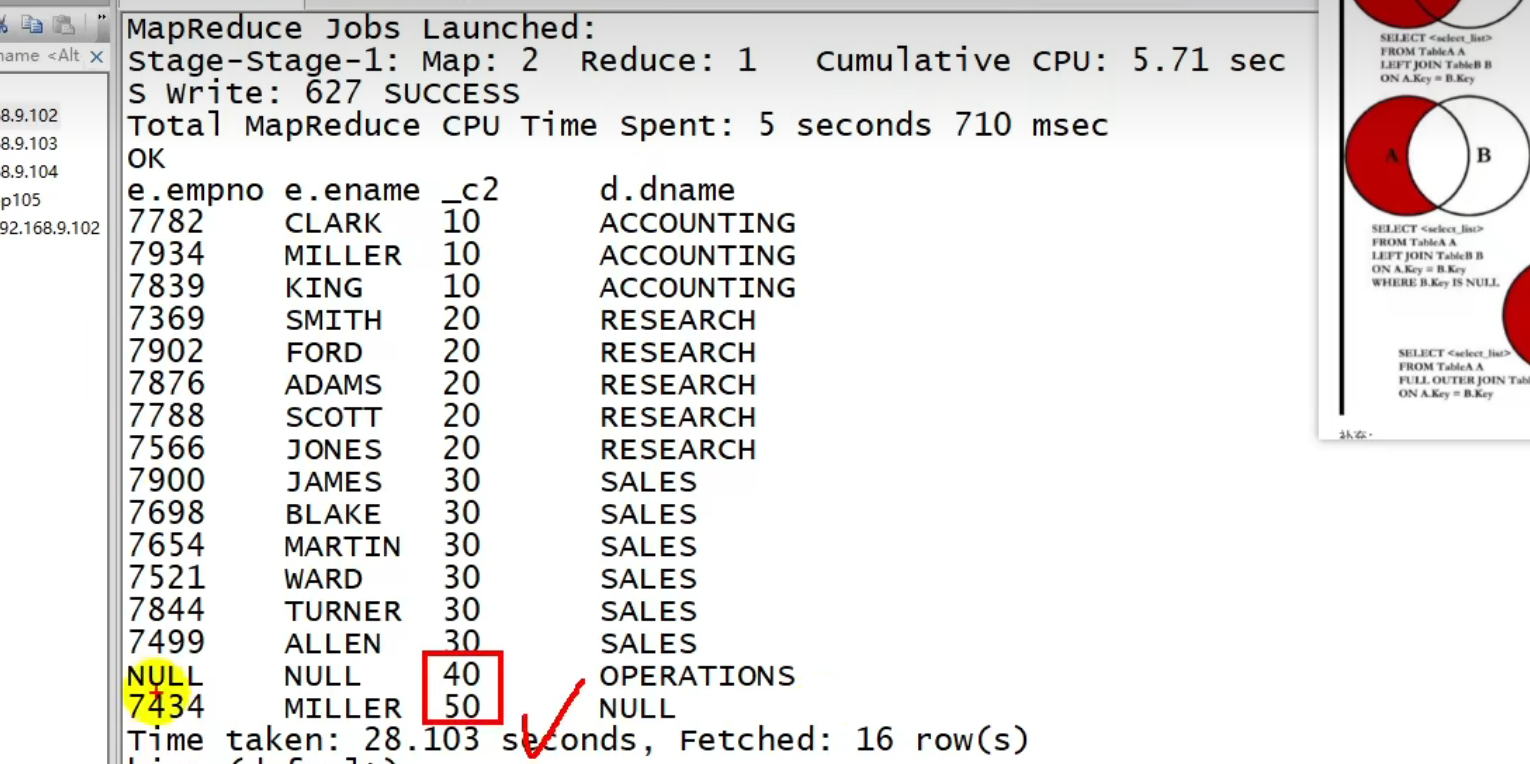
Task: Open the session ending in 8.9.104
Action: (29, 171)
